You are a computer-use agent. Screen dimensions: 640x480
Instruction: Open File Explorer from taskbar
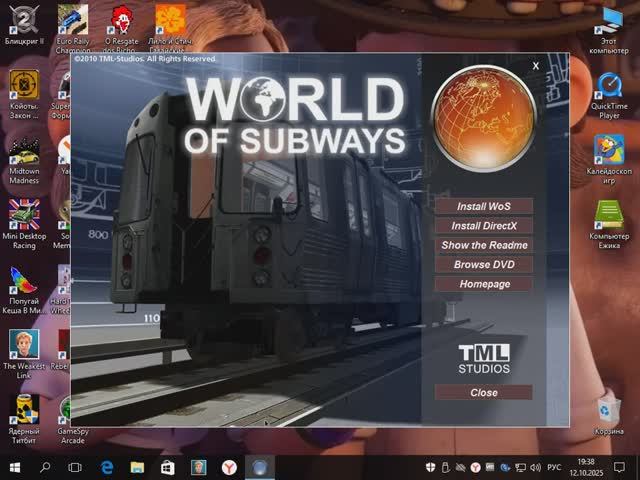tap(137, 468)
